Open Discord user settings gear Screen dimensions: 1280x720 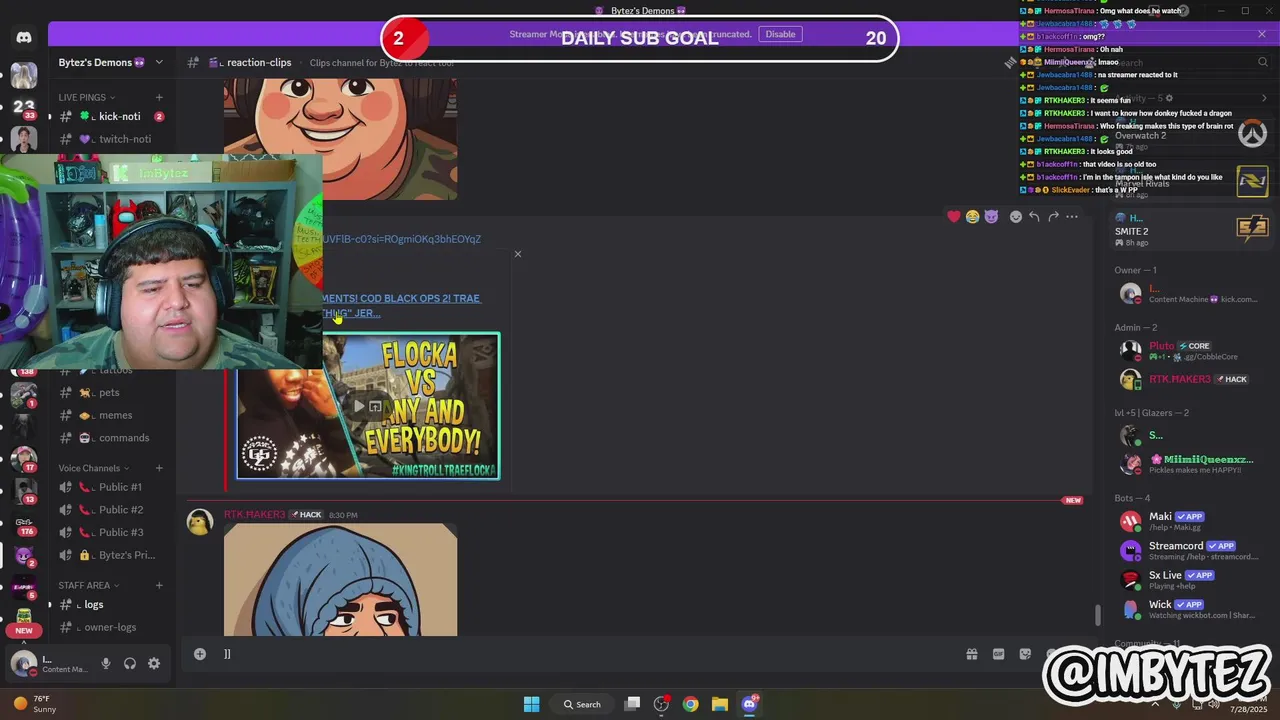point(154,663)
